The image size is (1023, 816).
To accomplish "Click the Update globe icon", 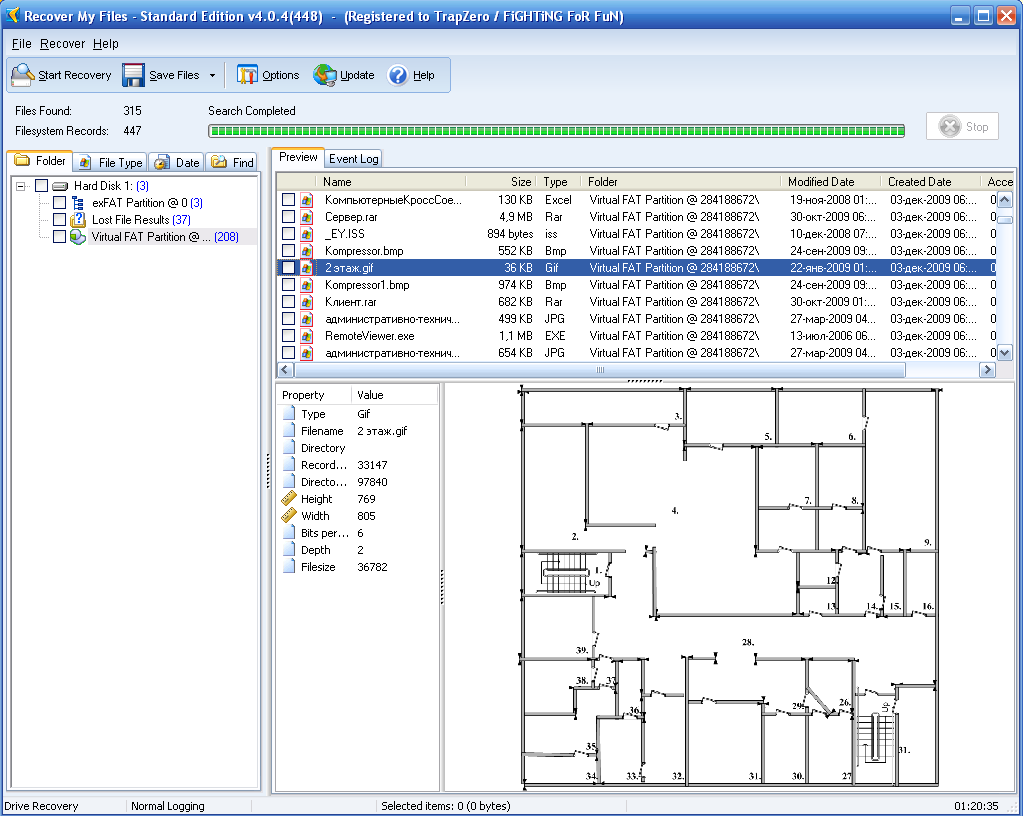I will pyautogui.click(x=324, y=75).
